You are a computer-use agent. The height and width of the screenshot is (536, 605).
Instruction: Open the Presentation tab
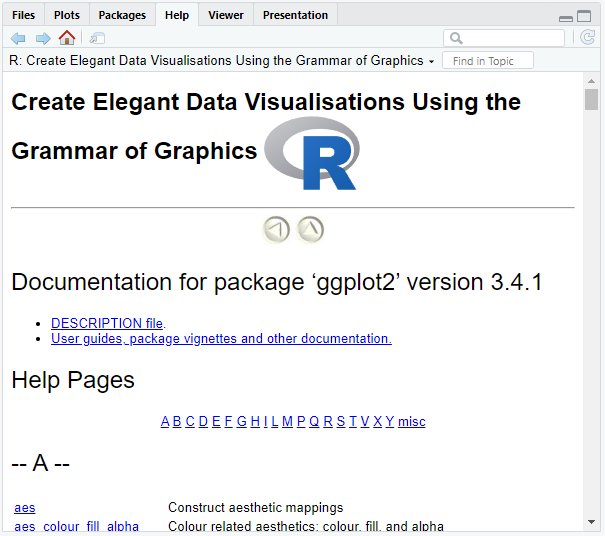pyautogui.click(x=295, y=15)
